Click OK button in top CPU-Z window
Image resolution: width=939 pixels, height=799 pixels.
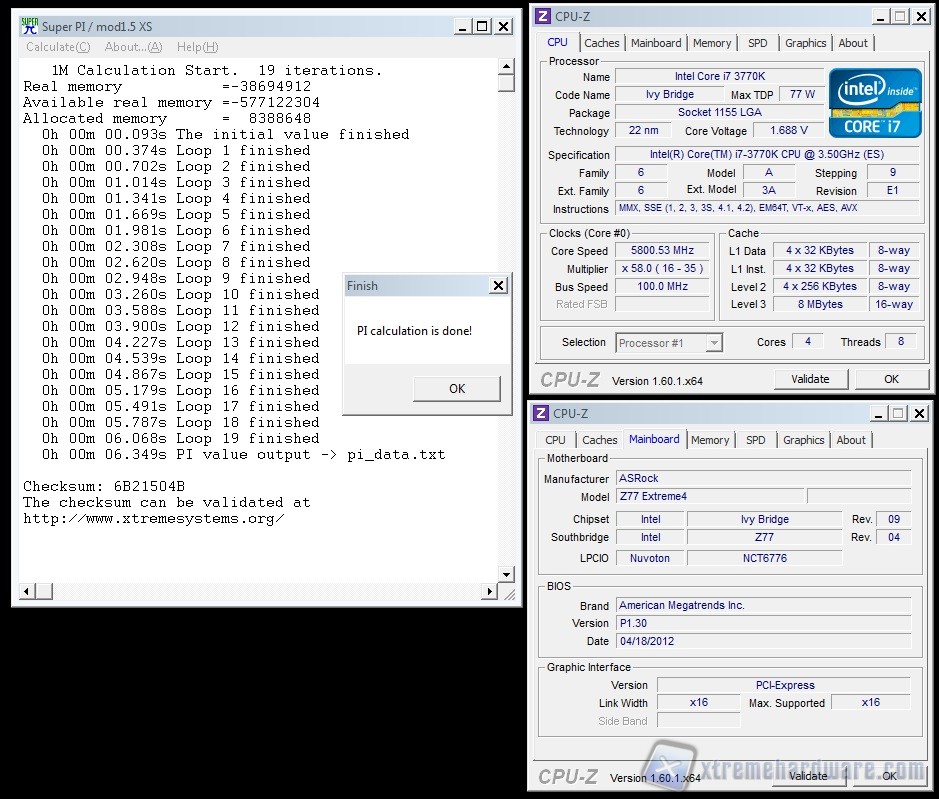tap(891, 379)
